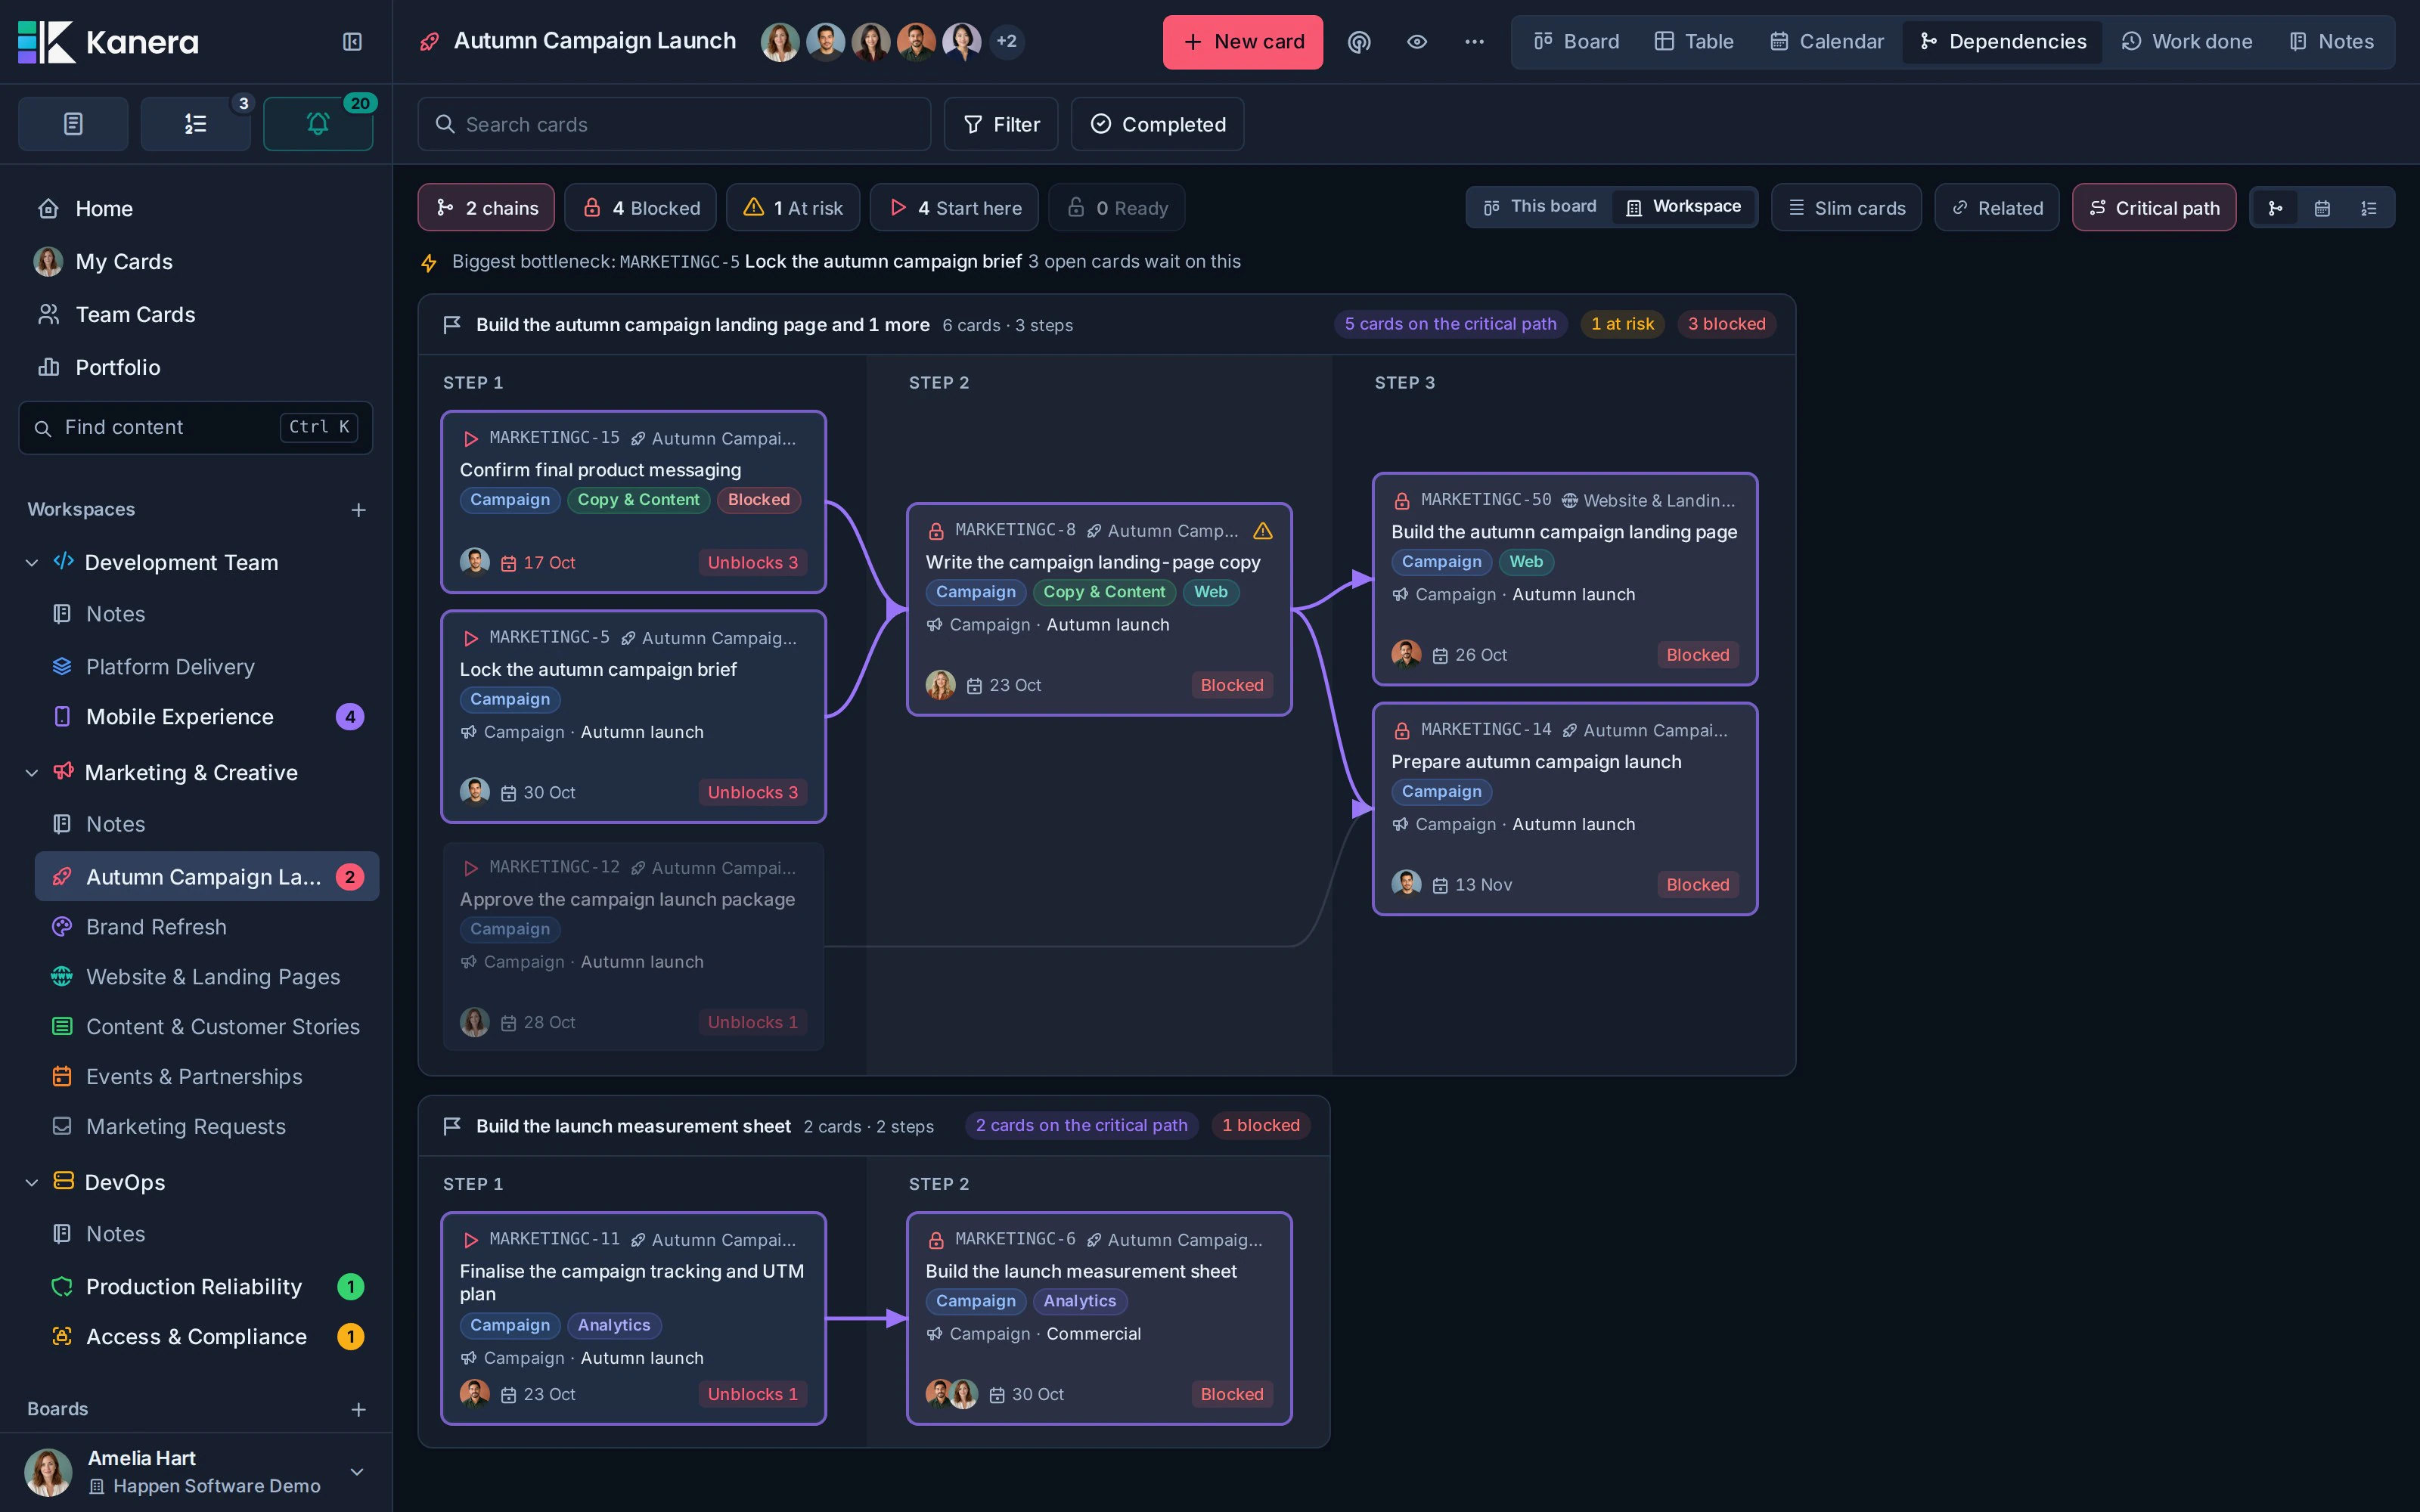The image size is (2420, 1512).
Task: Switch to the Board view tab
Action: tap(1576, 41)
